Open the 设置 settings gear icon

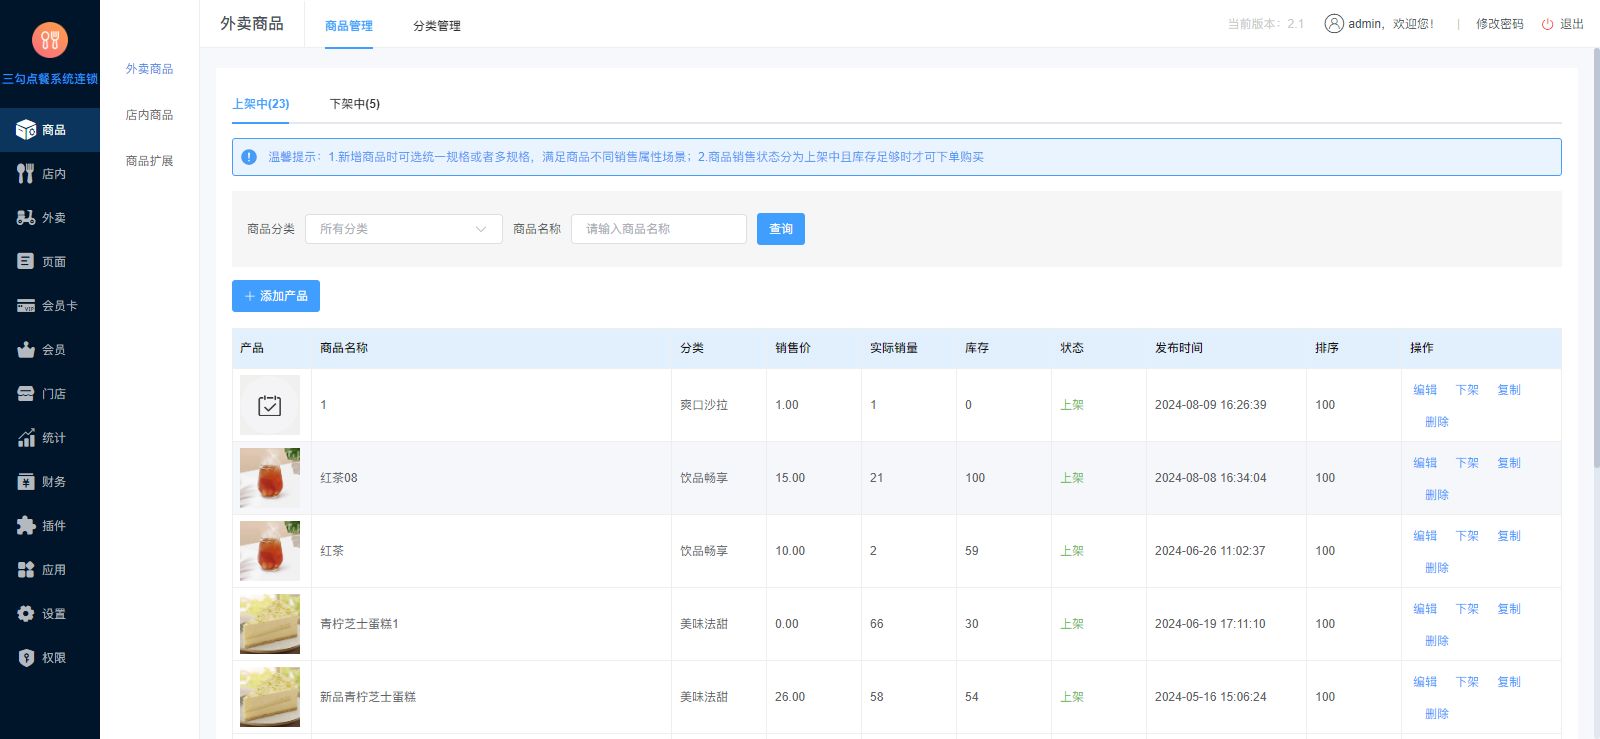(x=26, y=614)
